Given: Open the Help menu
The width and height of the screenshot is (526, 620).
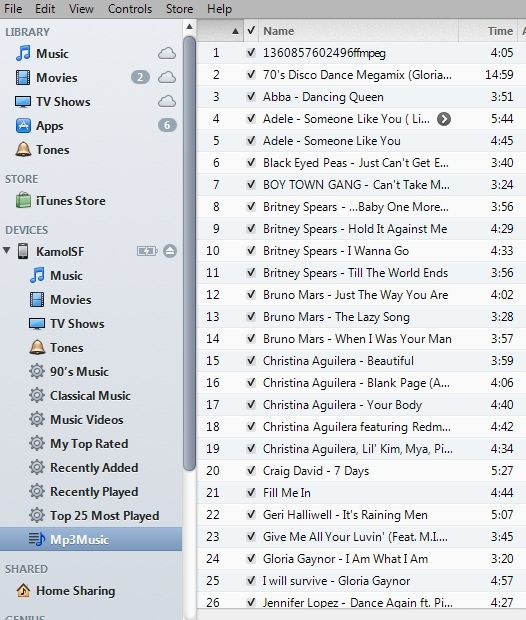Looking at the screenshot, I should coord(219,9).
